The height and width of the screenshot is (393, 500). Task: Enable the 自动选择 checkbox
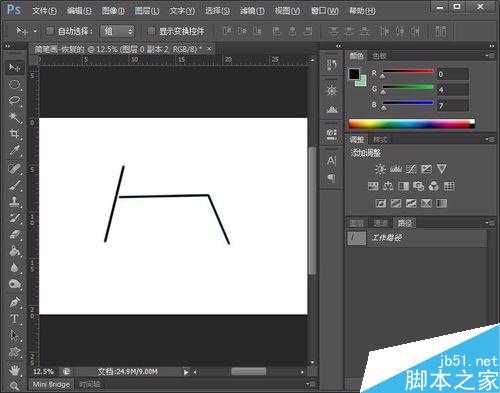[50, 31]
